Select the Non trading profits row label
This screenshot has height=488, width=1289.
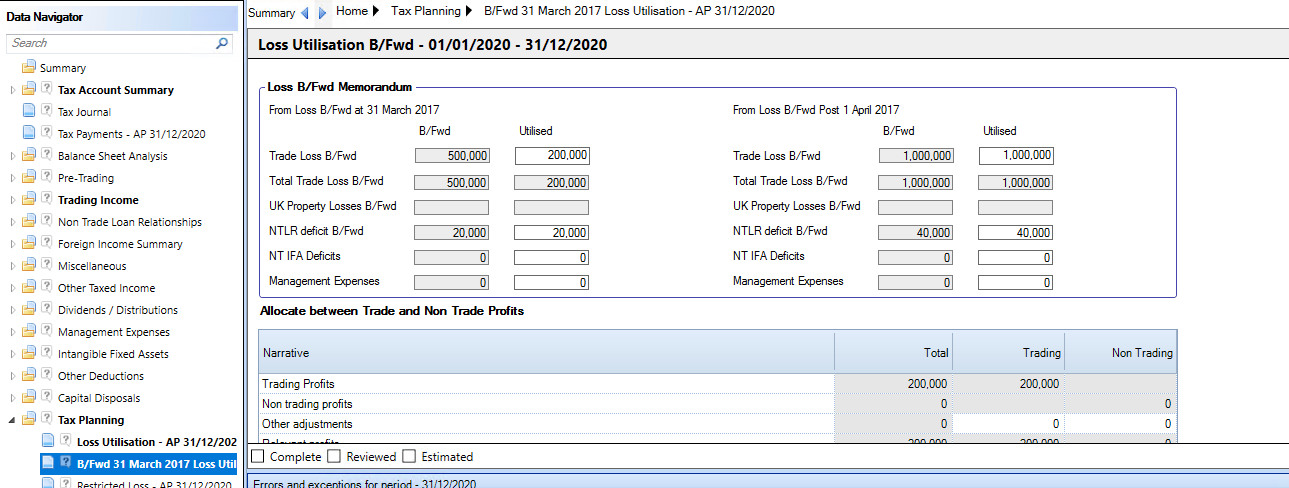[307, 404]
